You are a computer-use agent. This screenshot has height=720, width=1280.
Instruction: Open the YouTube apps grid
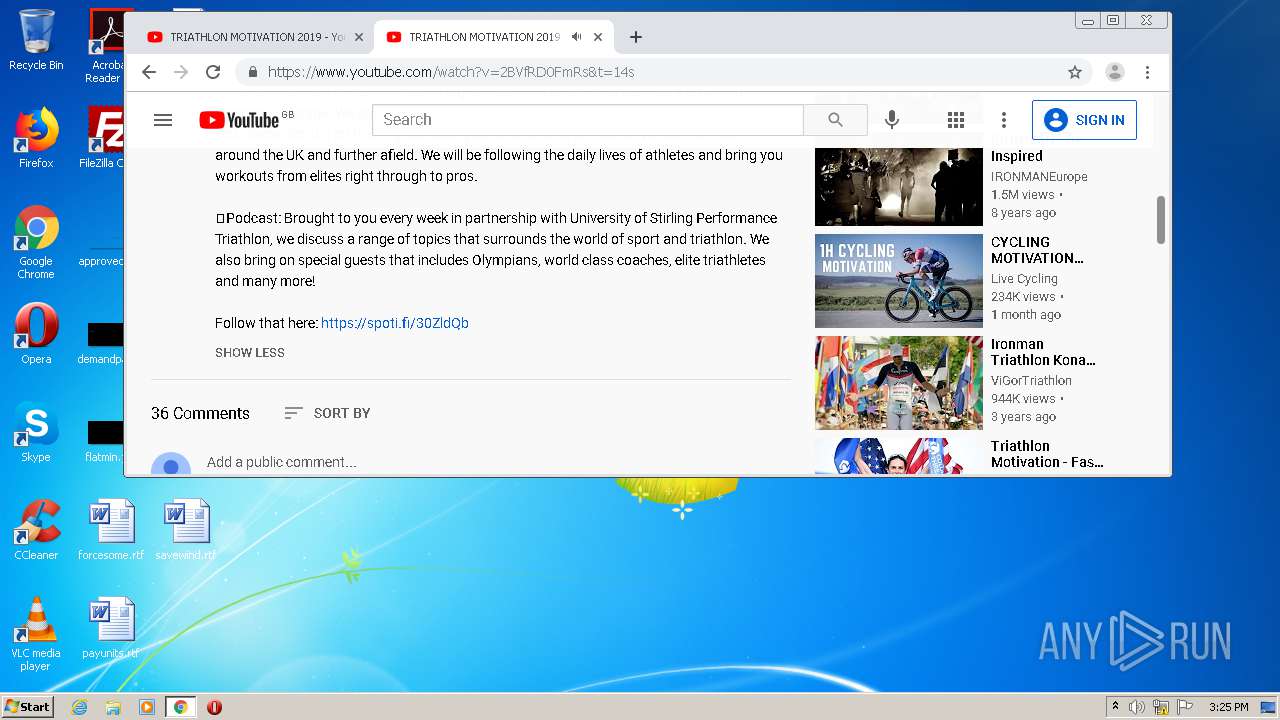click(x=956, y=120)
